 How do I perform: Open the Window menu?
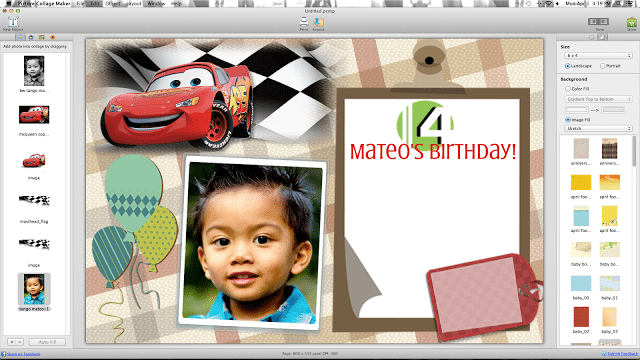tap(156, 3)
